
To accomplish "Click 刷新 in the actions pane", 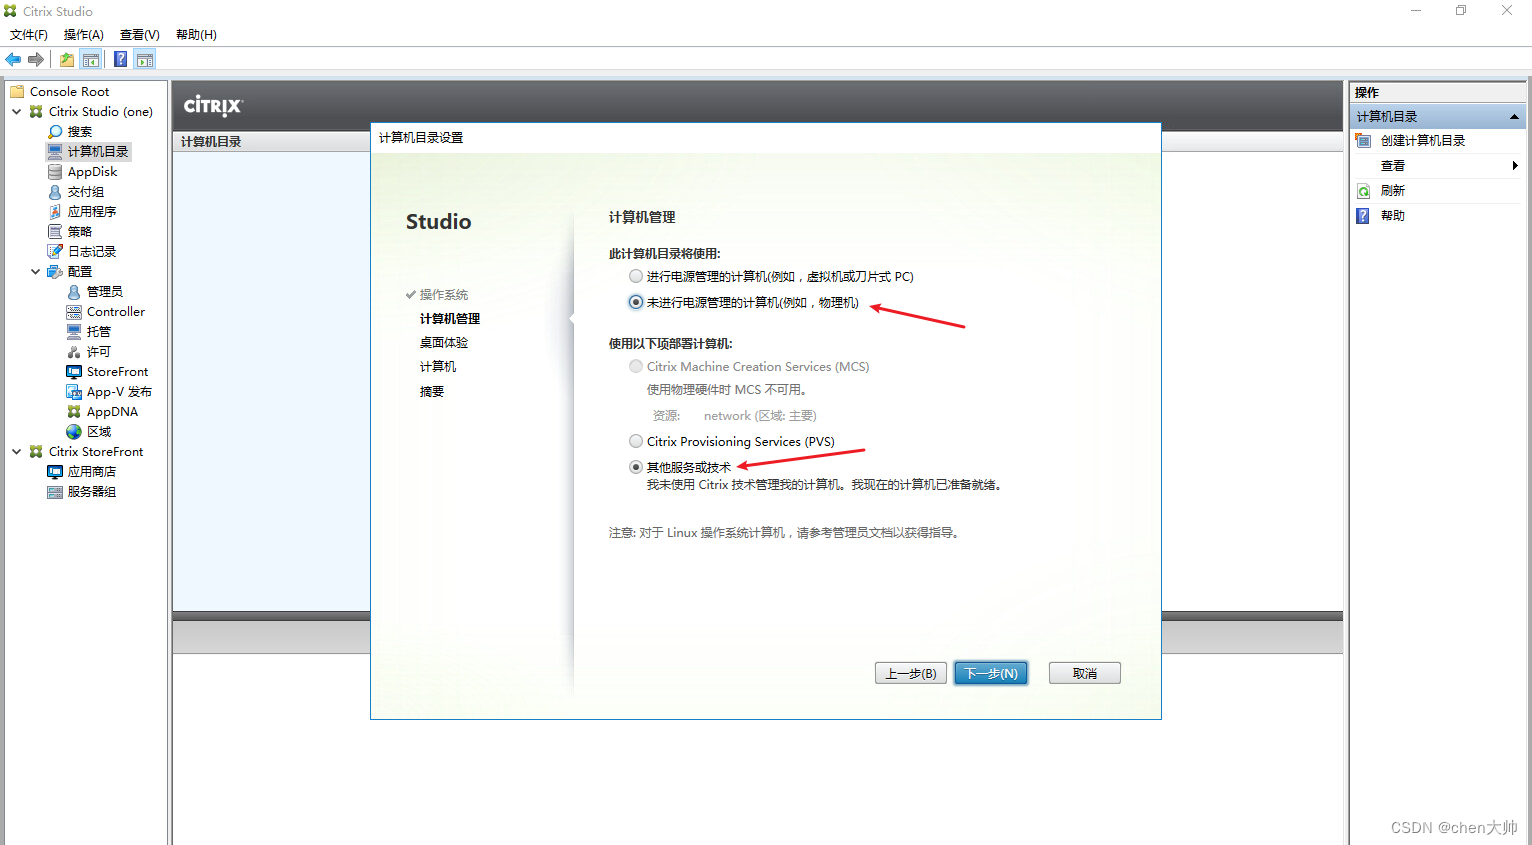I will (1392, 190).
